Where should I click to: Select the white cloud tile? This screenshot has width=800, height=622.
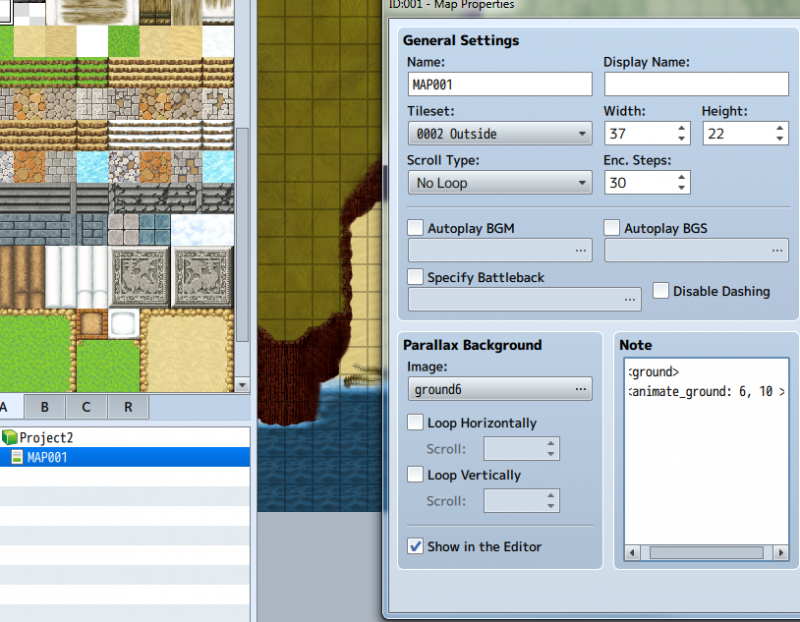click(202, 229)
